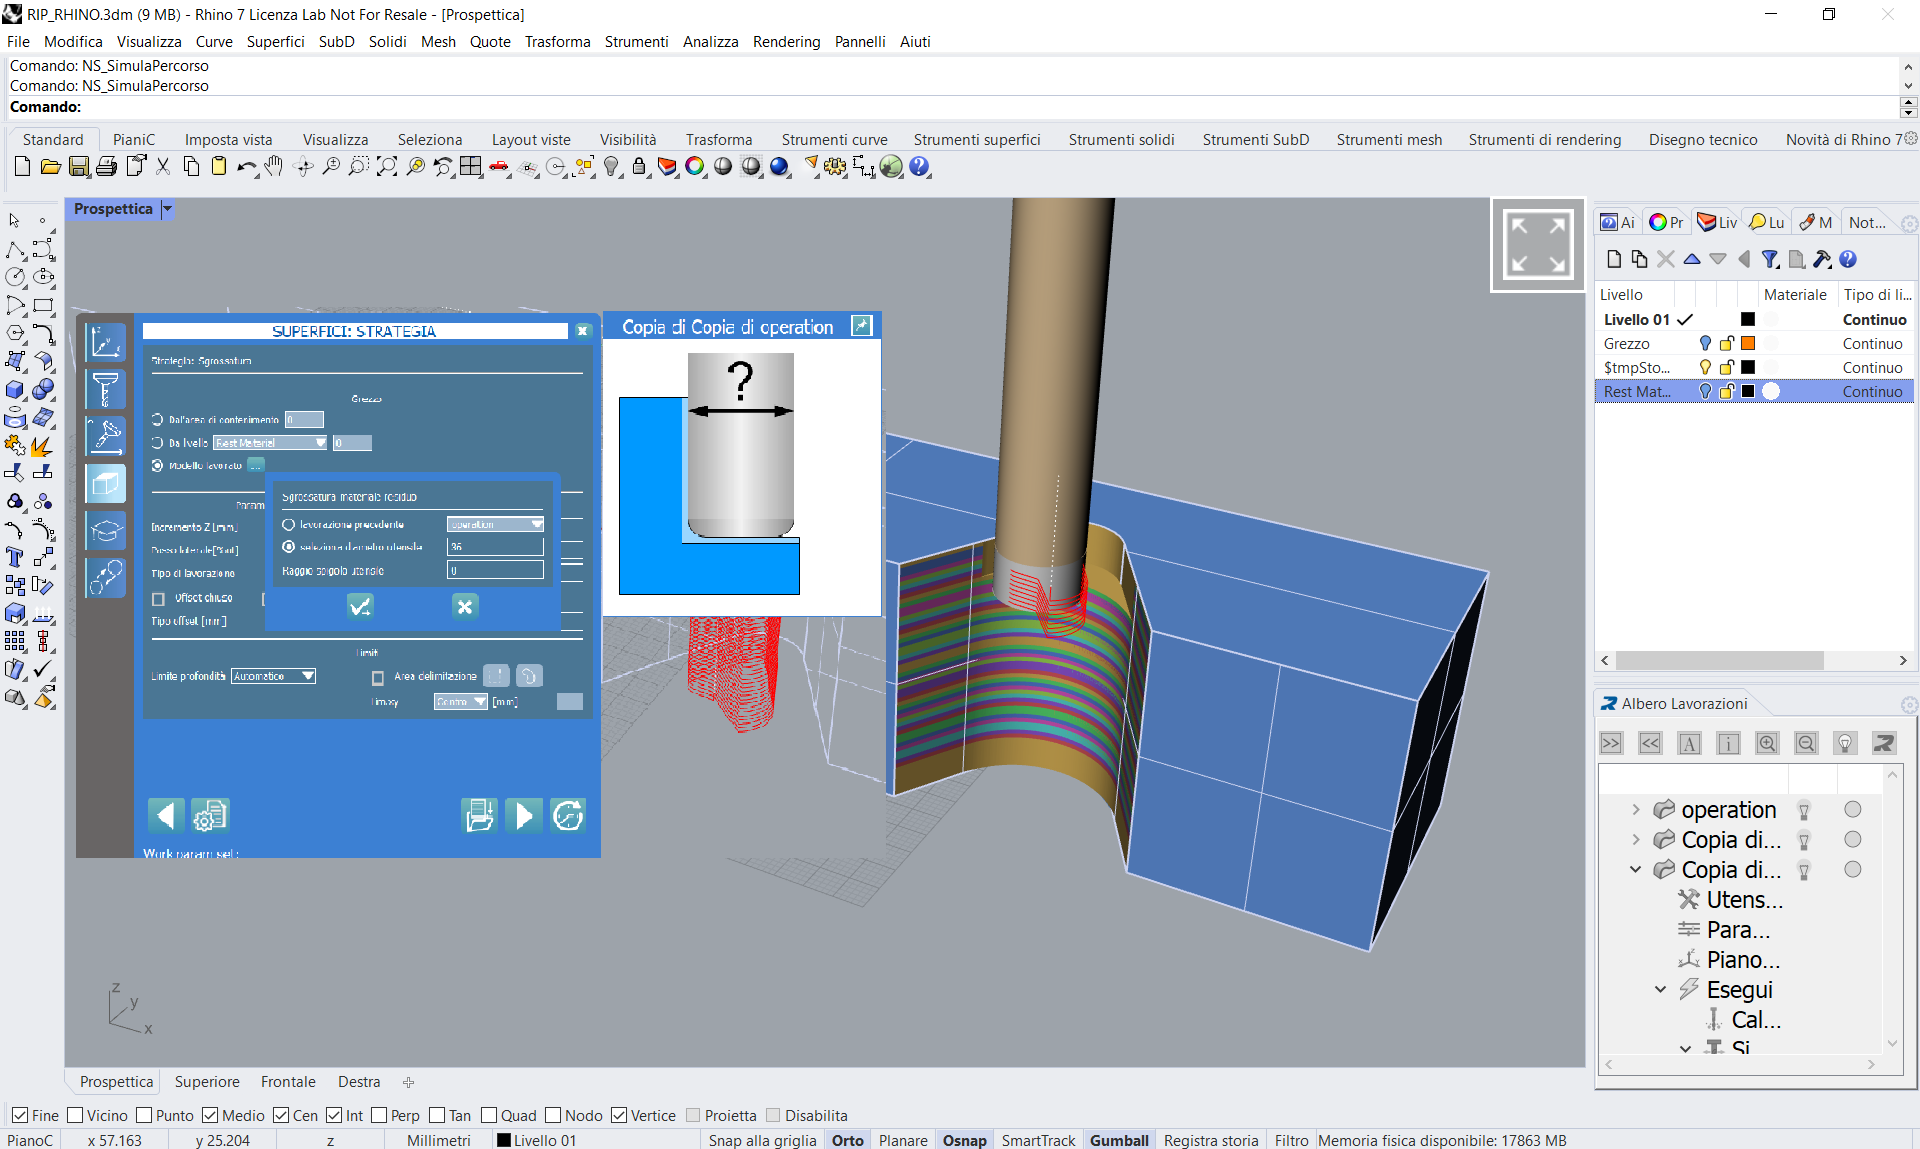Screen dimensions: 1920x1149
Task: Confirm the residual material dialog with checkmark
Action: point(360,606)
